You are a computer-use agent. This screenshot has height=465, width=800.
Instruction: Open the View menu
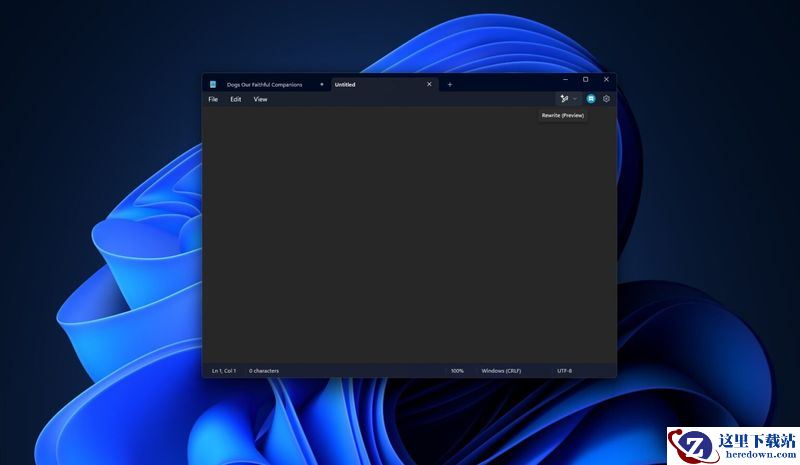[x=260, y=99]
